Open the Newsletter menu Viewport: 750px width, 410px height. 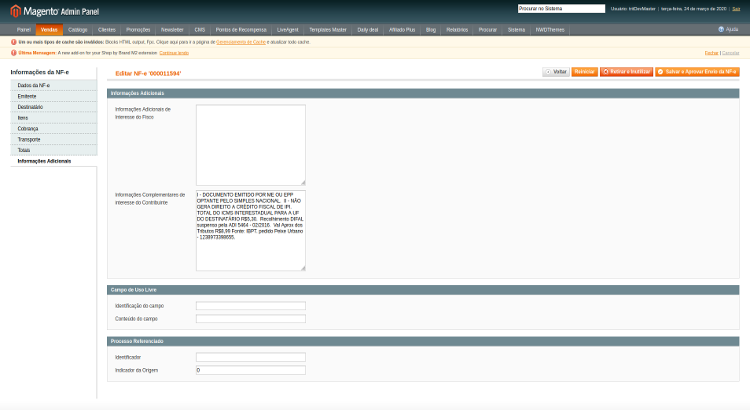172,30
